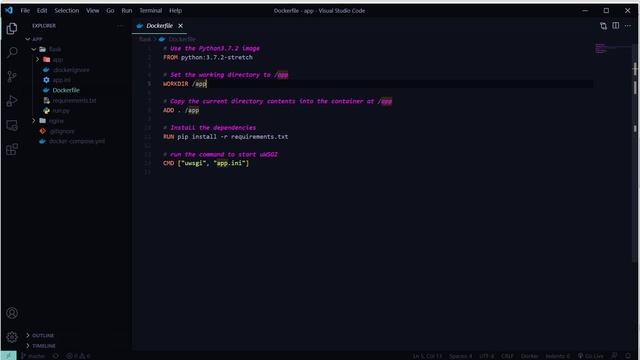Open app.ini file in Explorer
Viewport: 640px width, 360px height.
coord(62,80)
